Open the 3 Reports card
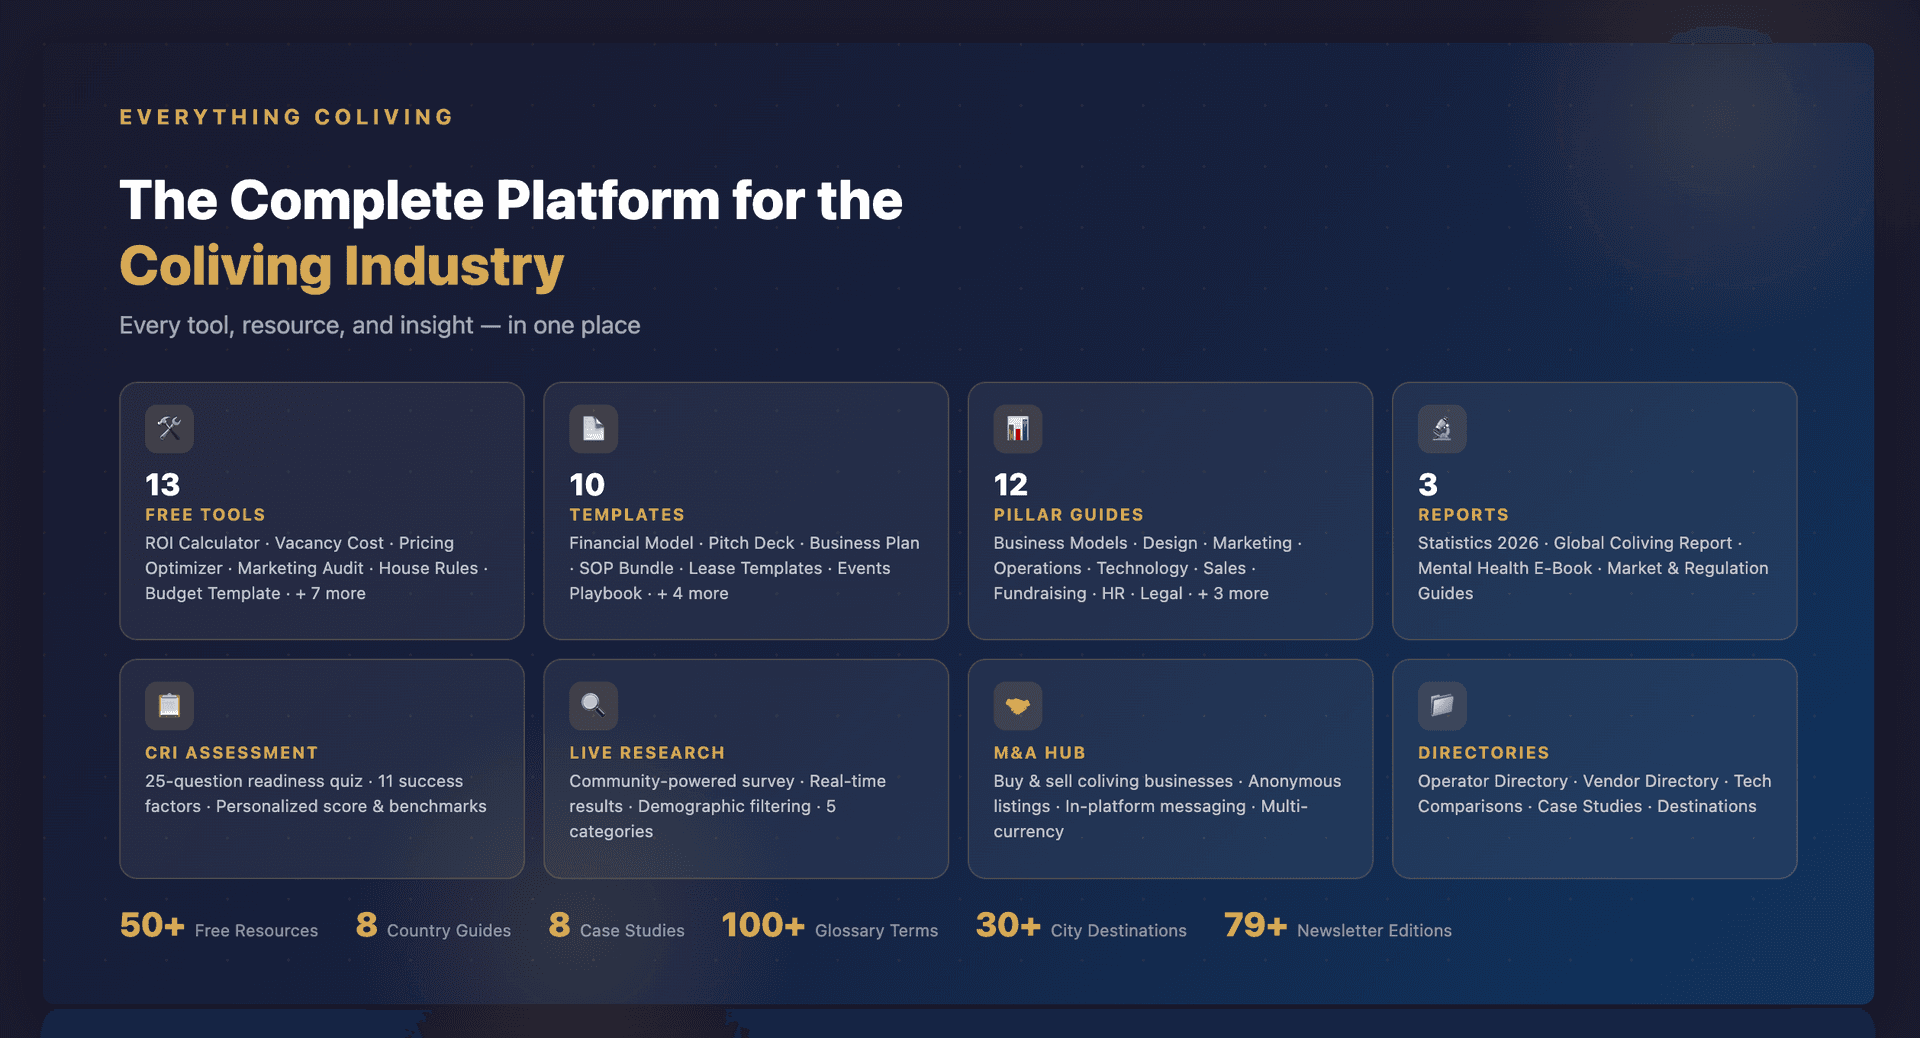This screenshot has height=1038, width=1920. (1594, 511)
